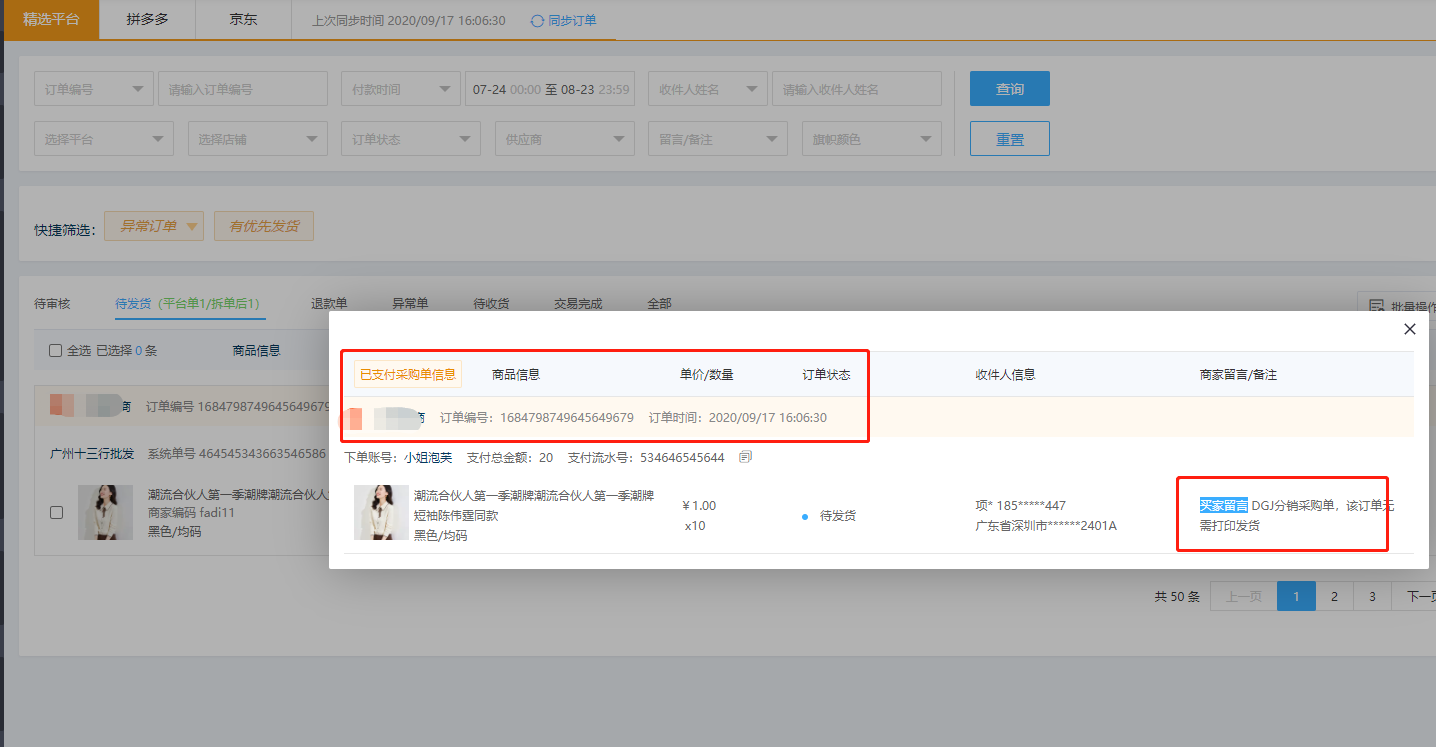
Task: Click the 下一页 next page button
Action: coord(1415,597)
